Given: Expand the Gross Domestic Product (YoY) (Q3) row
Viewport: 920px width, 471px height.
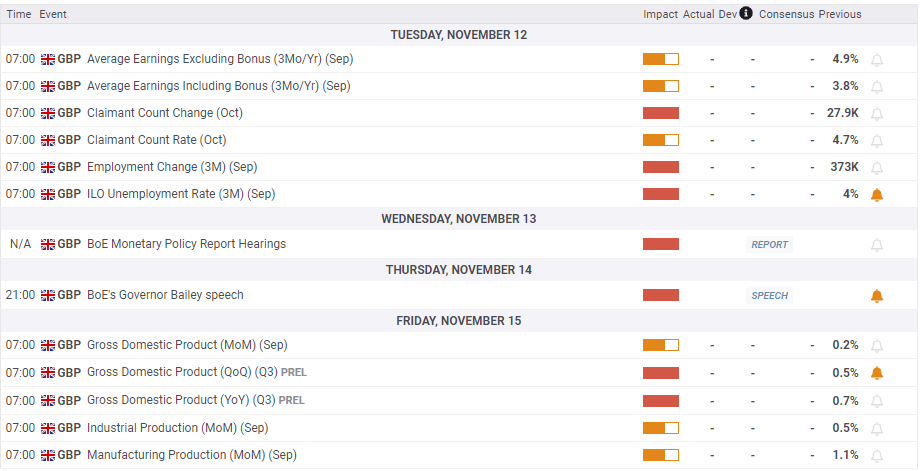Looking at the screenshot, I should click(181, 400).
